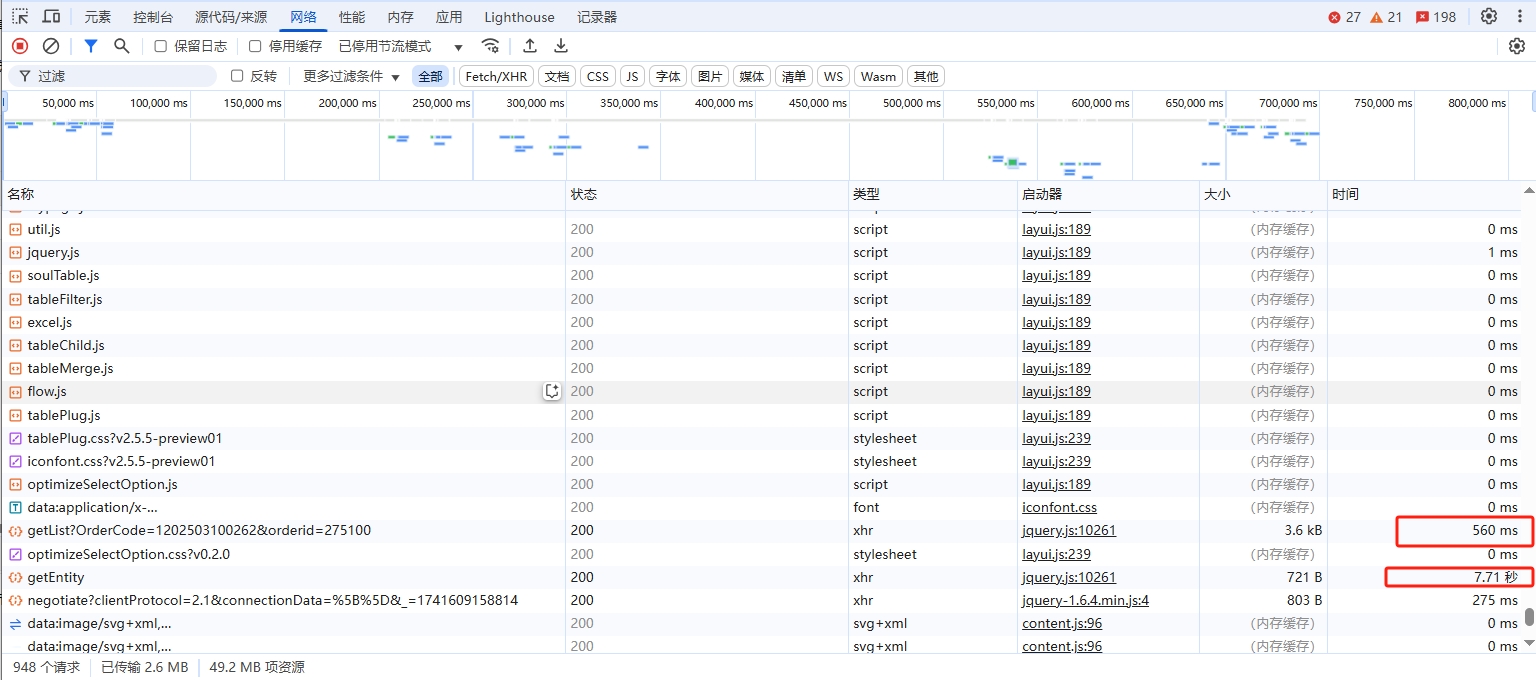The height and width of the screenshot is (680, 1536).
Task: Open the Lighthouse tab
Action: (x=519, y=17)
